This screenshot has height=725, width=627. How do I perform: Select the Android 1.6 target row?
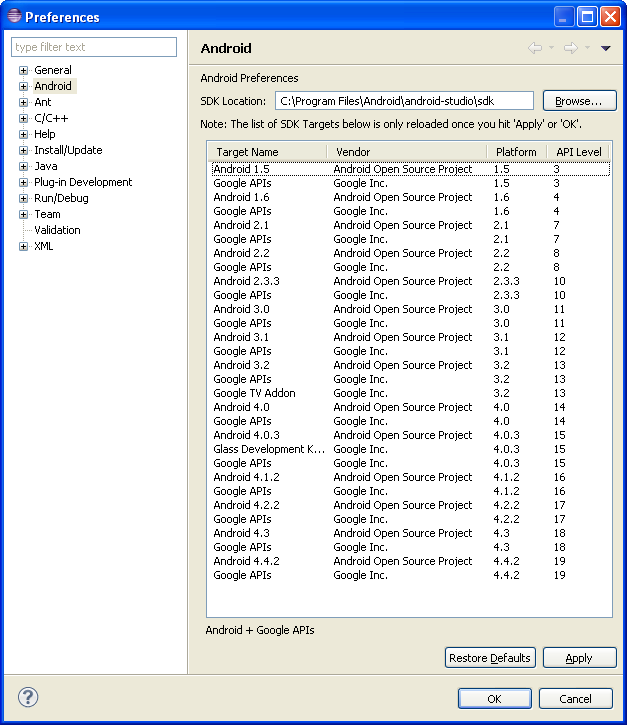click(x=411, y=197)
